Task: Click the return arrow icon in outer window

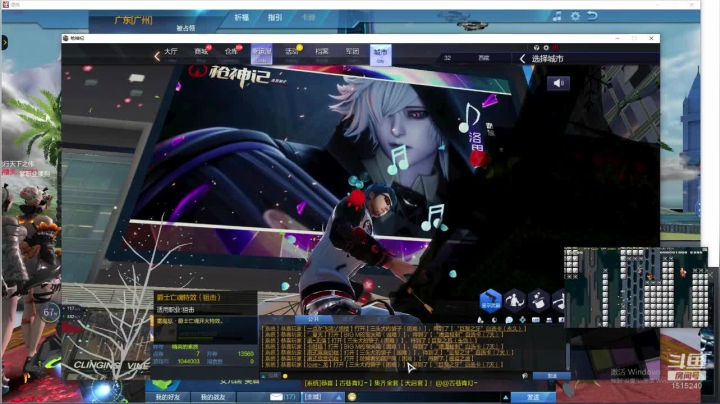Action: [x=592, y=16]
